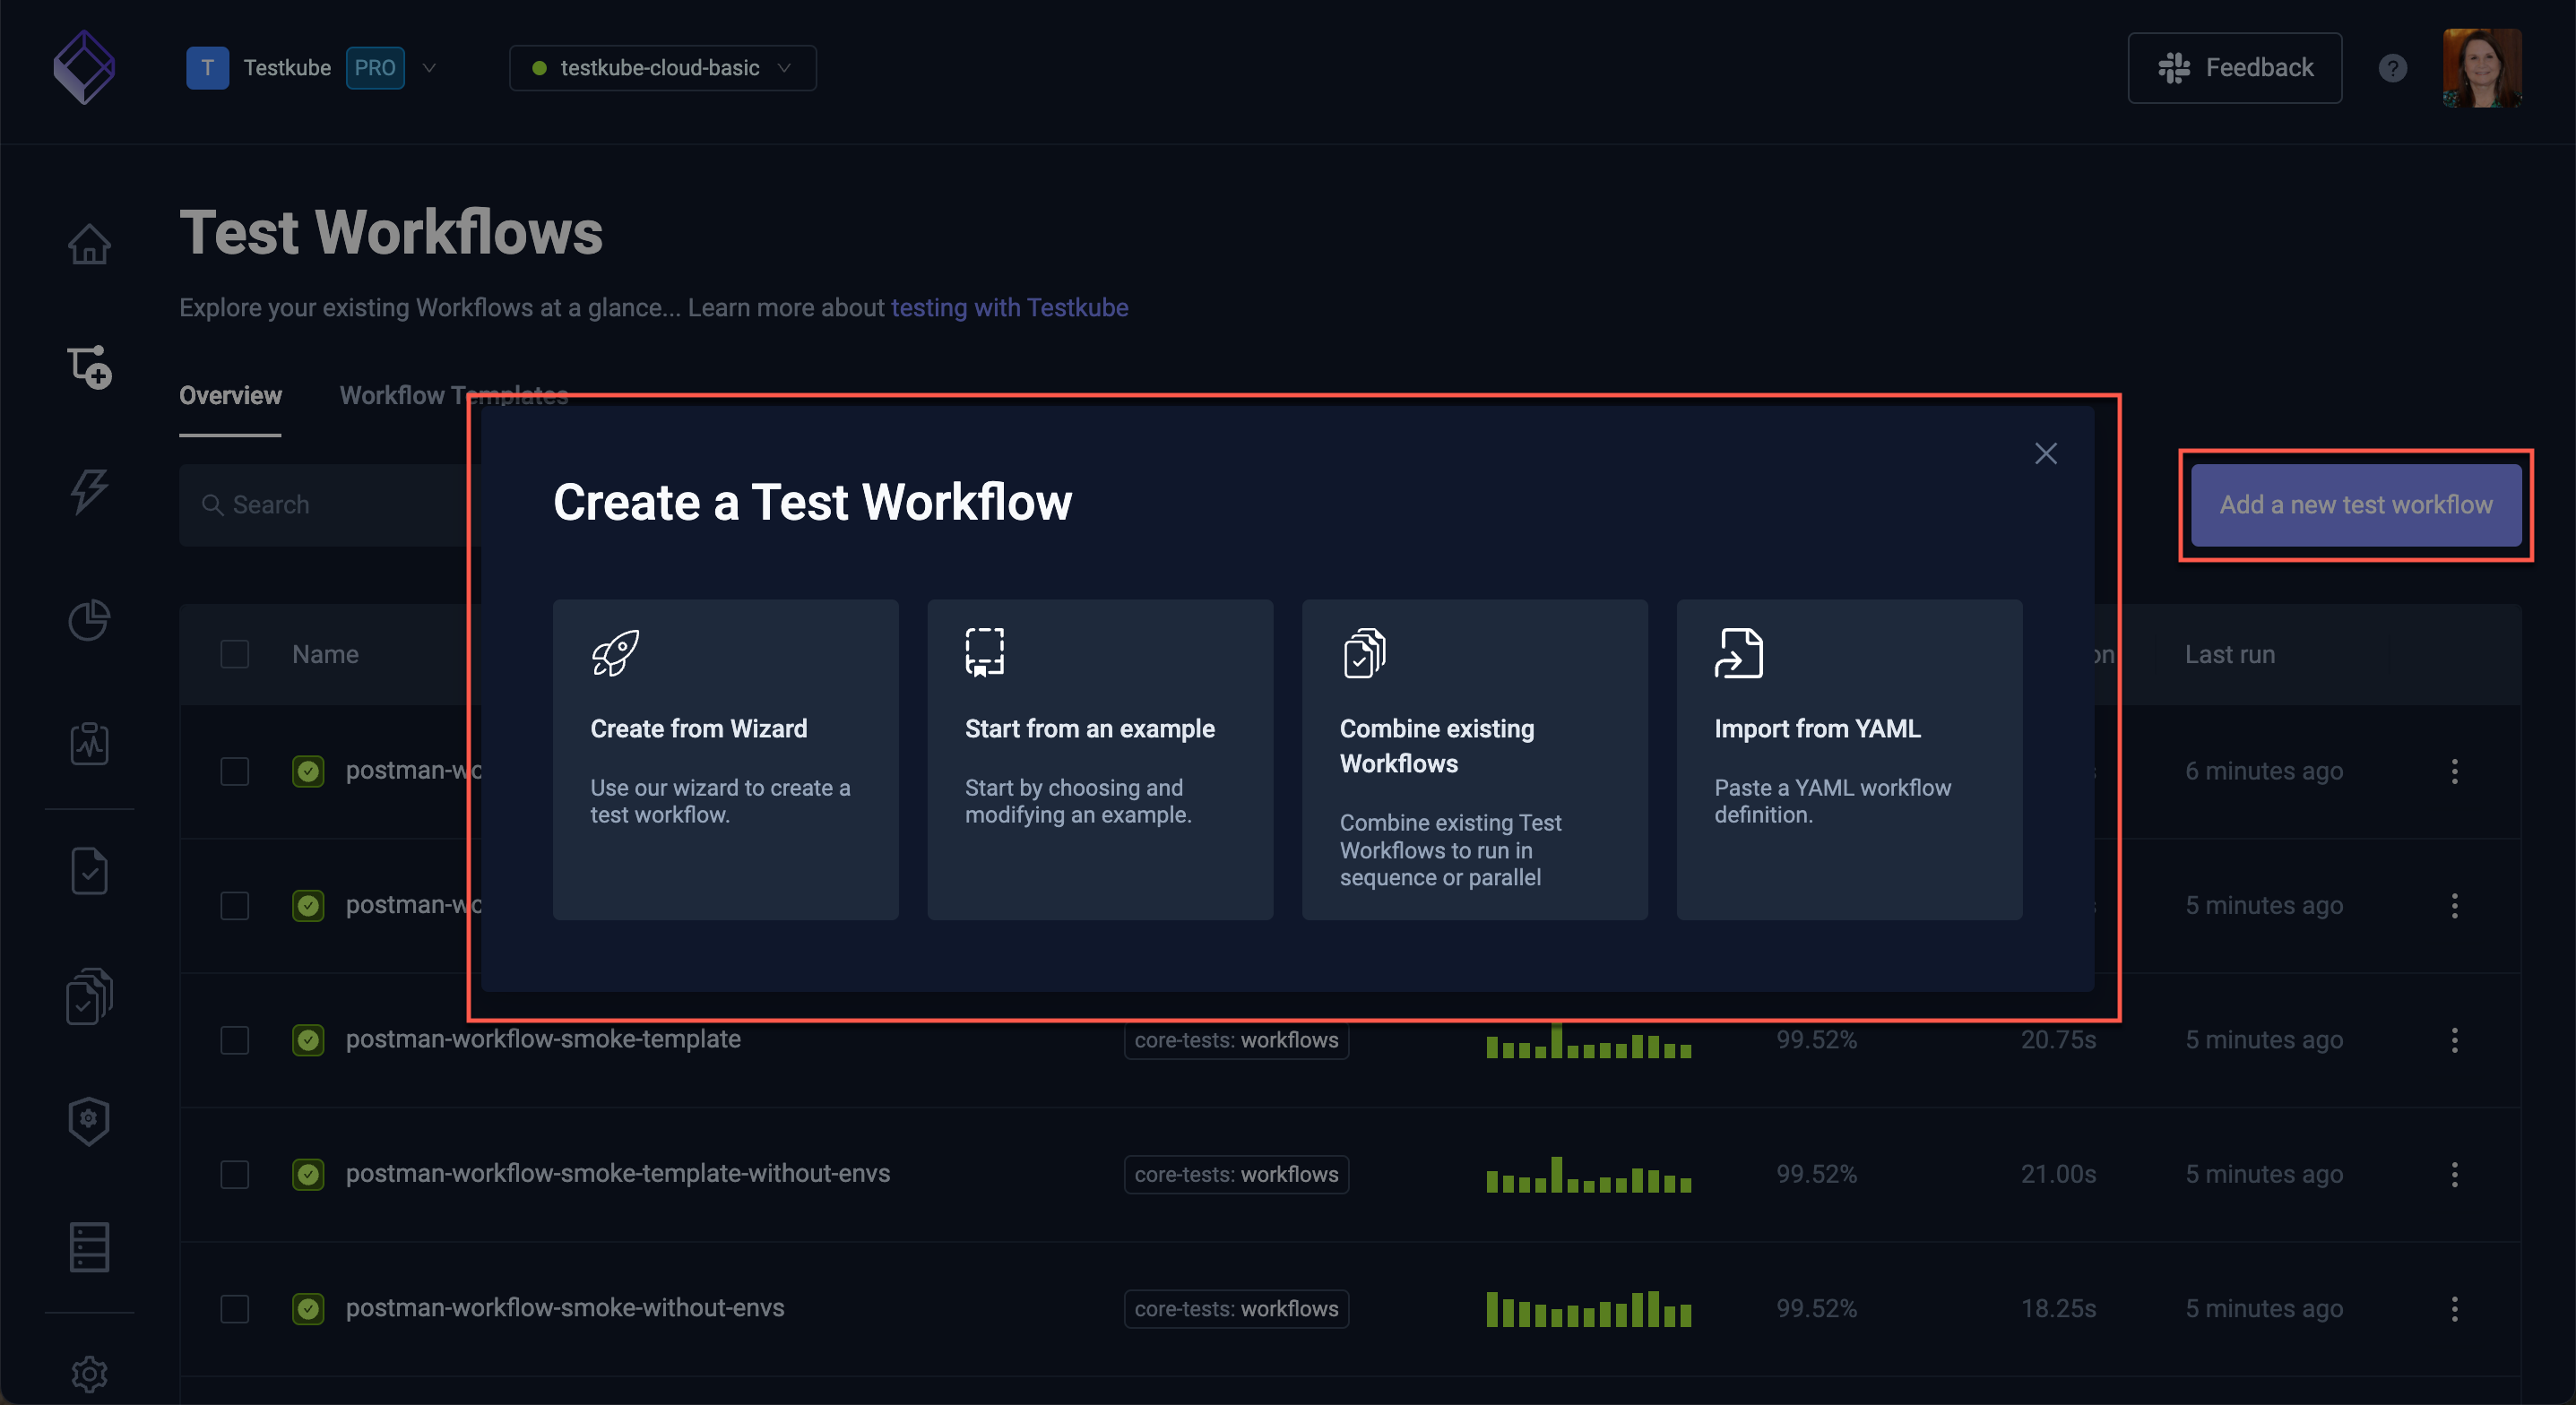Screen dimensions: 2576x1405
Task: Tick checkbox for second postman workflow row
Action: (234, 905)
